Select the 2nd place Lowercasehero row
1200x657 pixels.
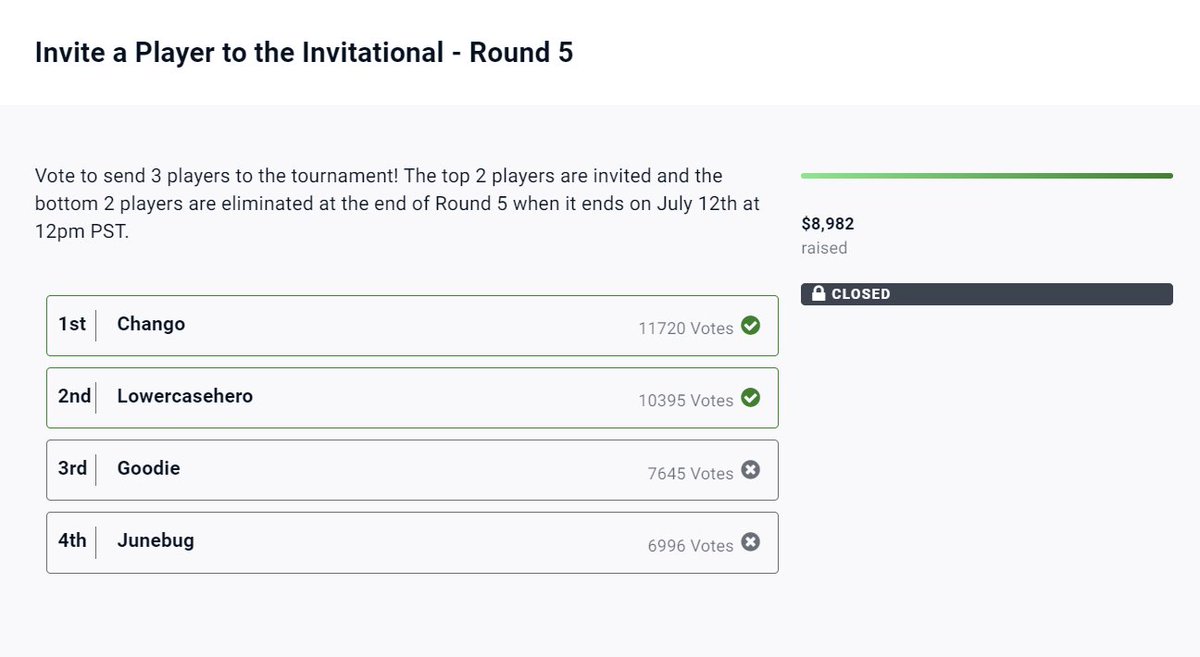(x=412, y=398)
